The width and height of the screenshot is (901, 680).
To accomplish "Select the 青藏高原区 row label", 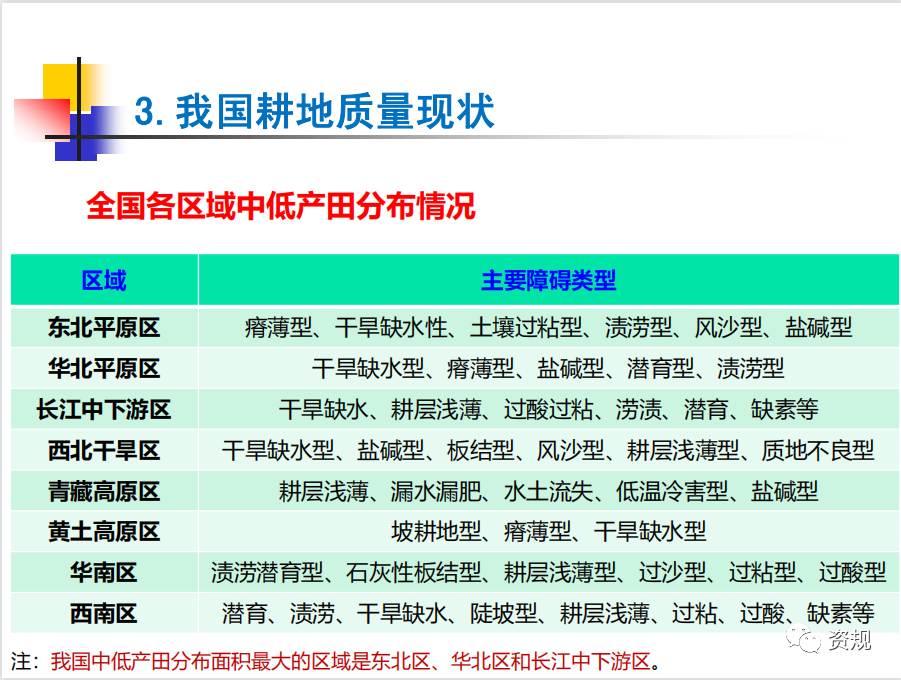I will pos(104,491).
